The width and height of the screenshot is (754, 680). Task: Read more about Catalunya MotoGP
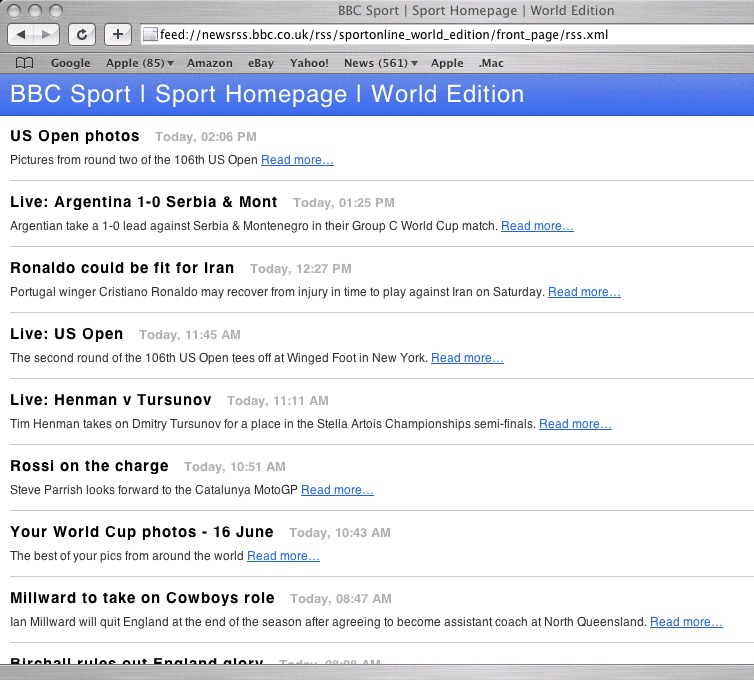337,489
